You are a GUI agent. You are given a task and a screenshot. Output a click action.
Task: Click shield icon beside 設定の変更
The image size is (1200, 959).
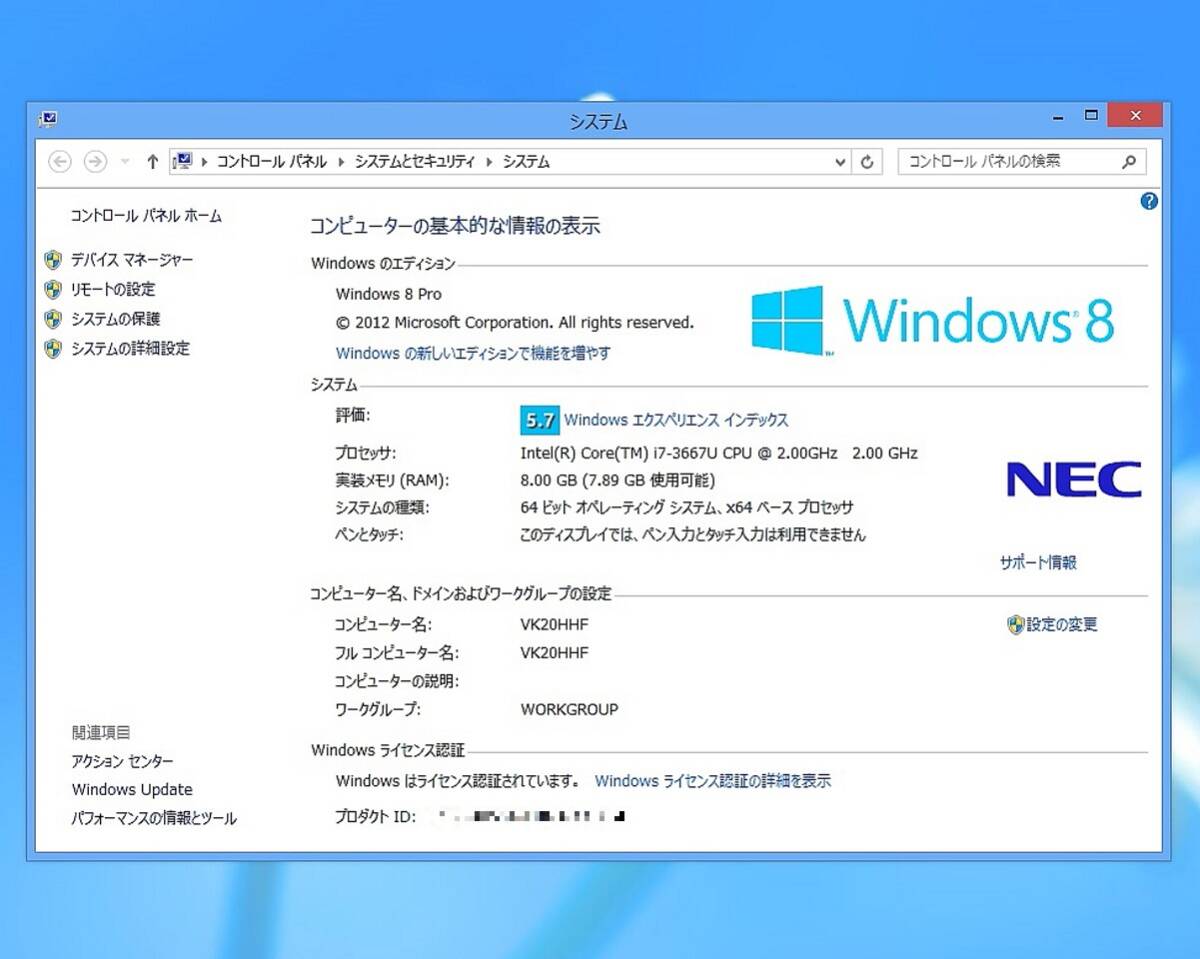click(x=1016, y=625)
